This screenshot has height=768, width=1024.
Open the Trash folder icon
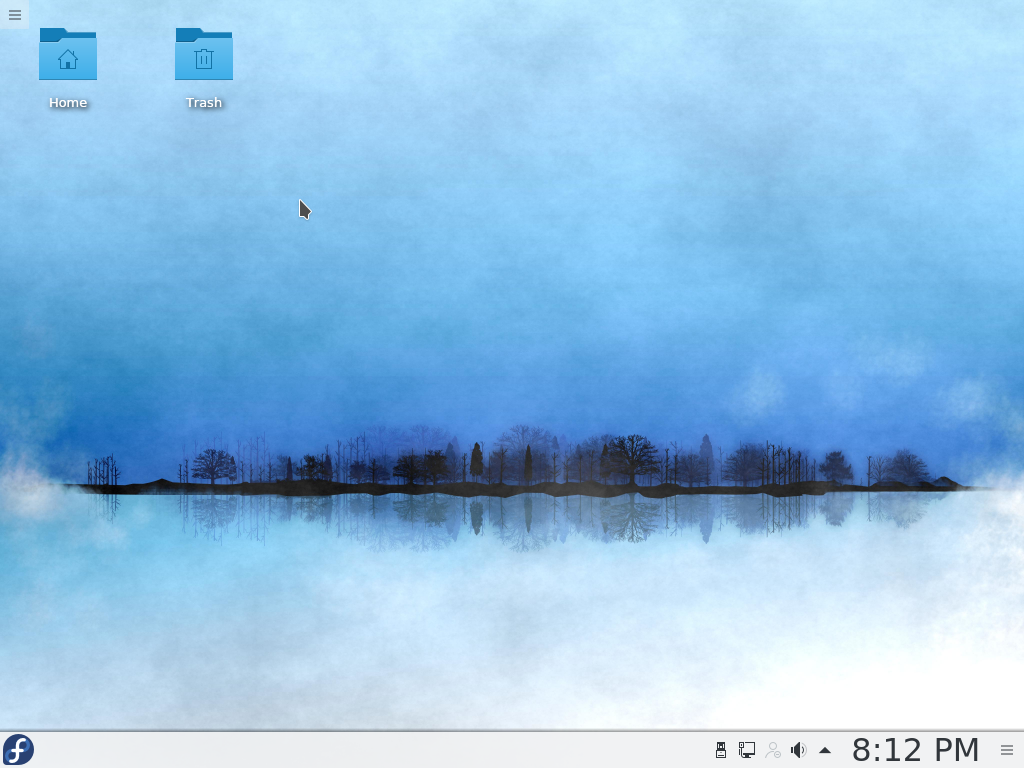(x=204, y=54)
